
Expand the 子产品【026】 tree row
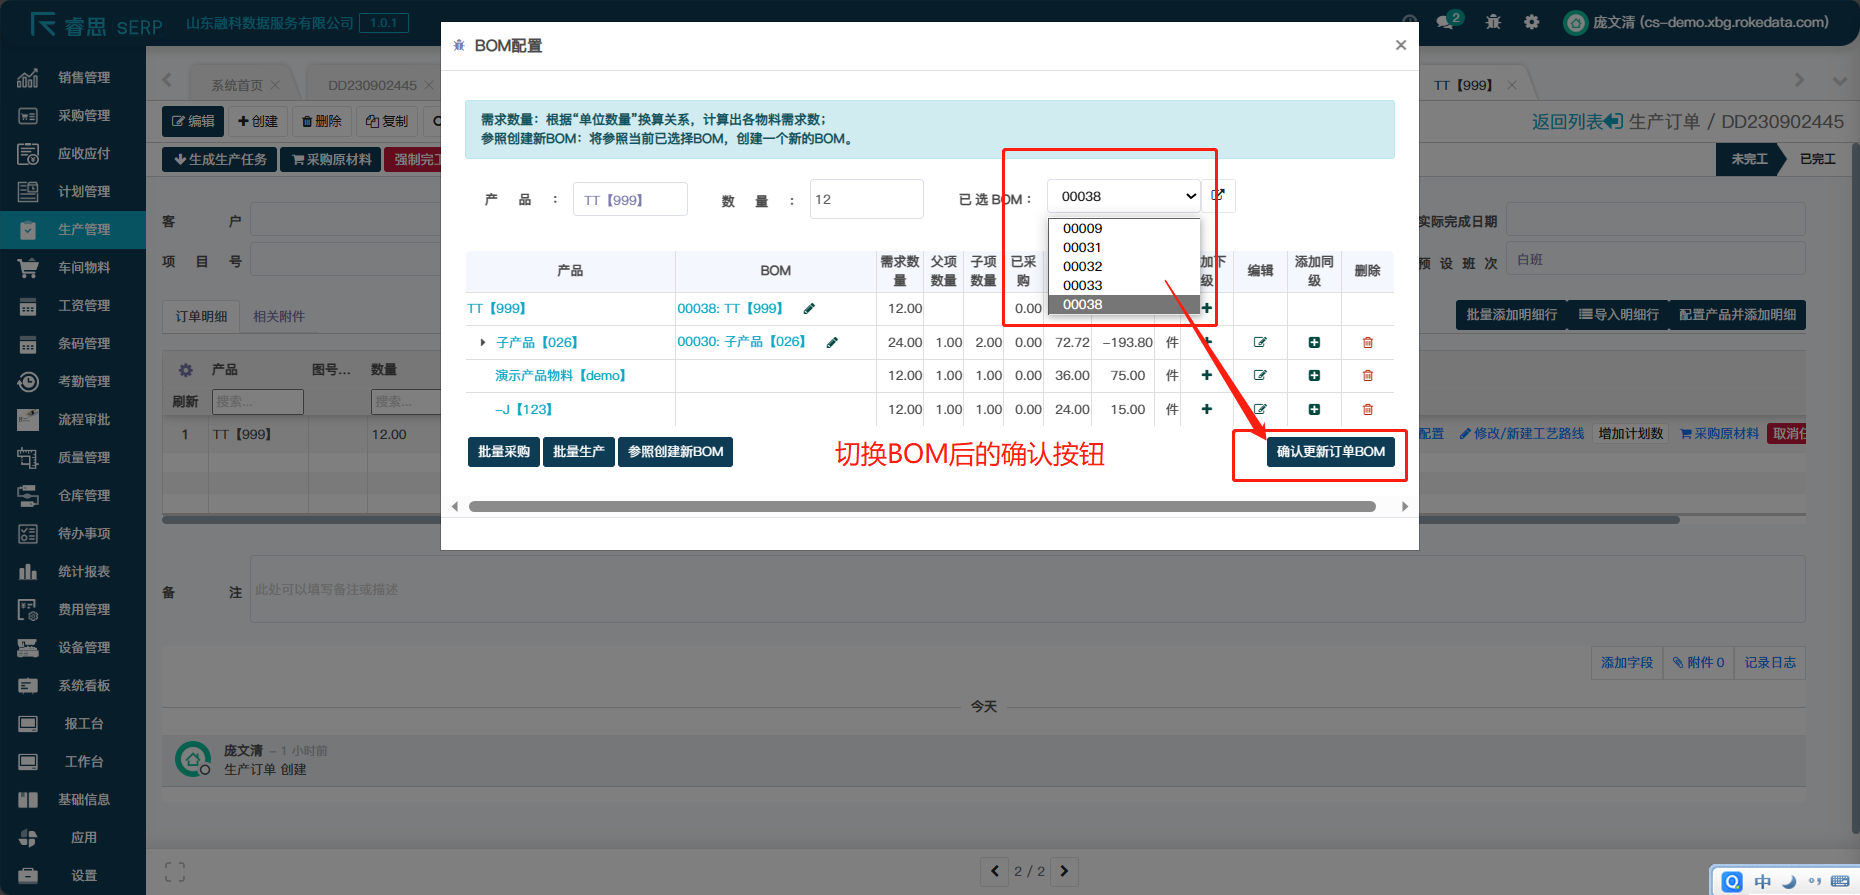483,343
